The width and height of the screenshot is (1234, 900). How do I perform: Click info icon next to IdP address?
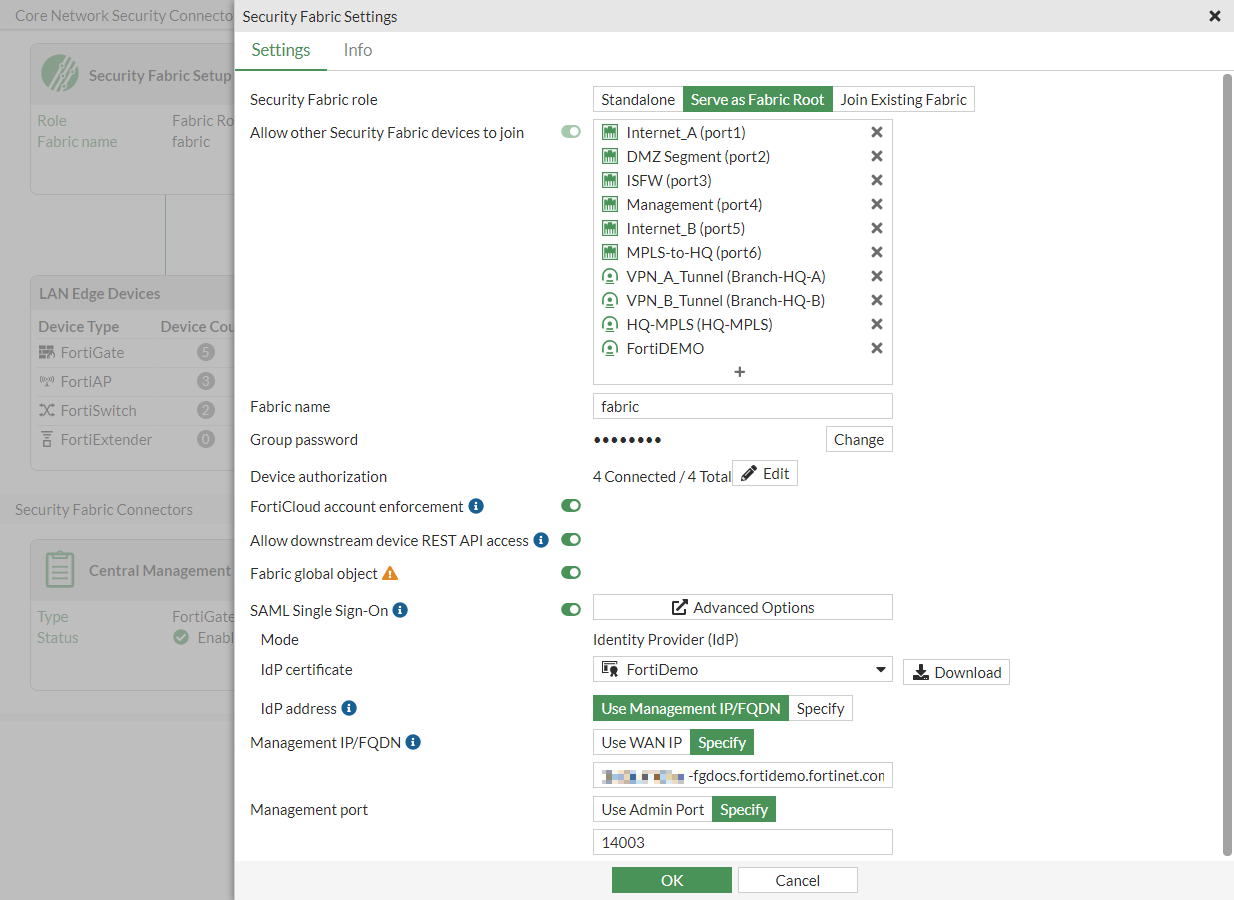pos(349,708)
